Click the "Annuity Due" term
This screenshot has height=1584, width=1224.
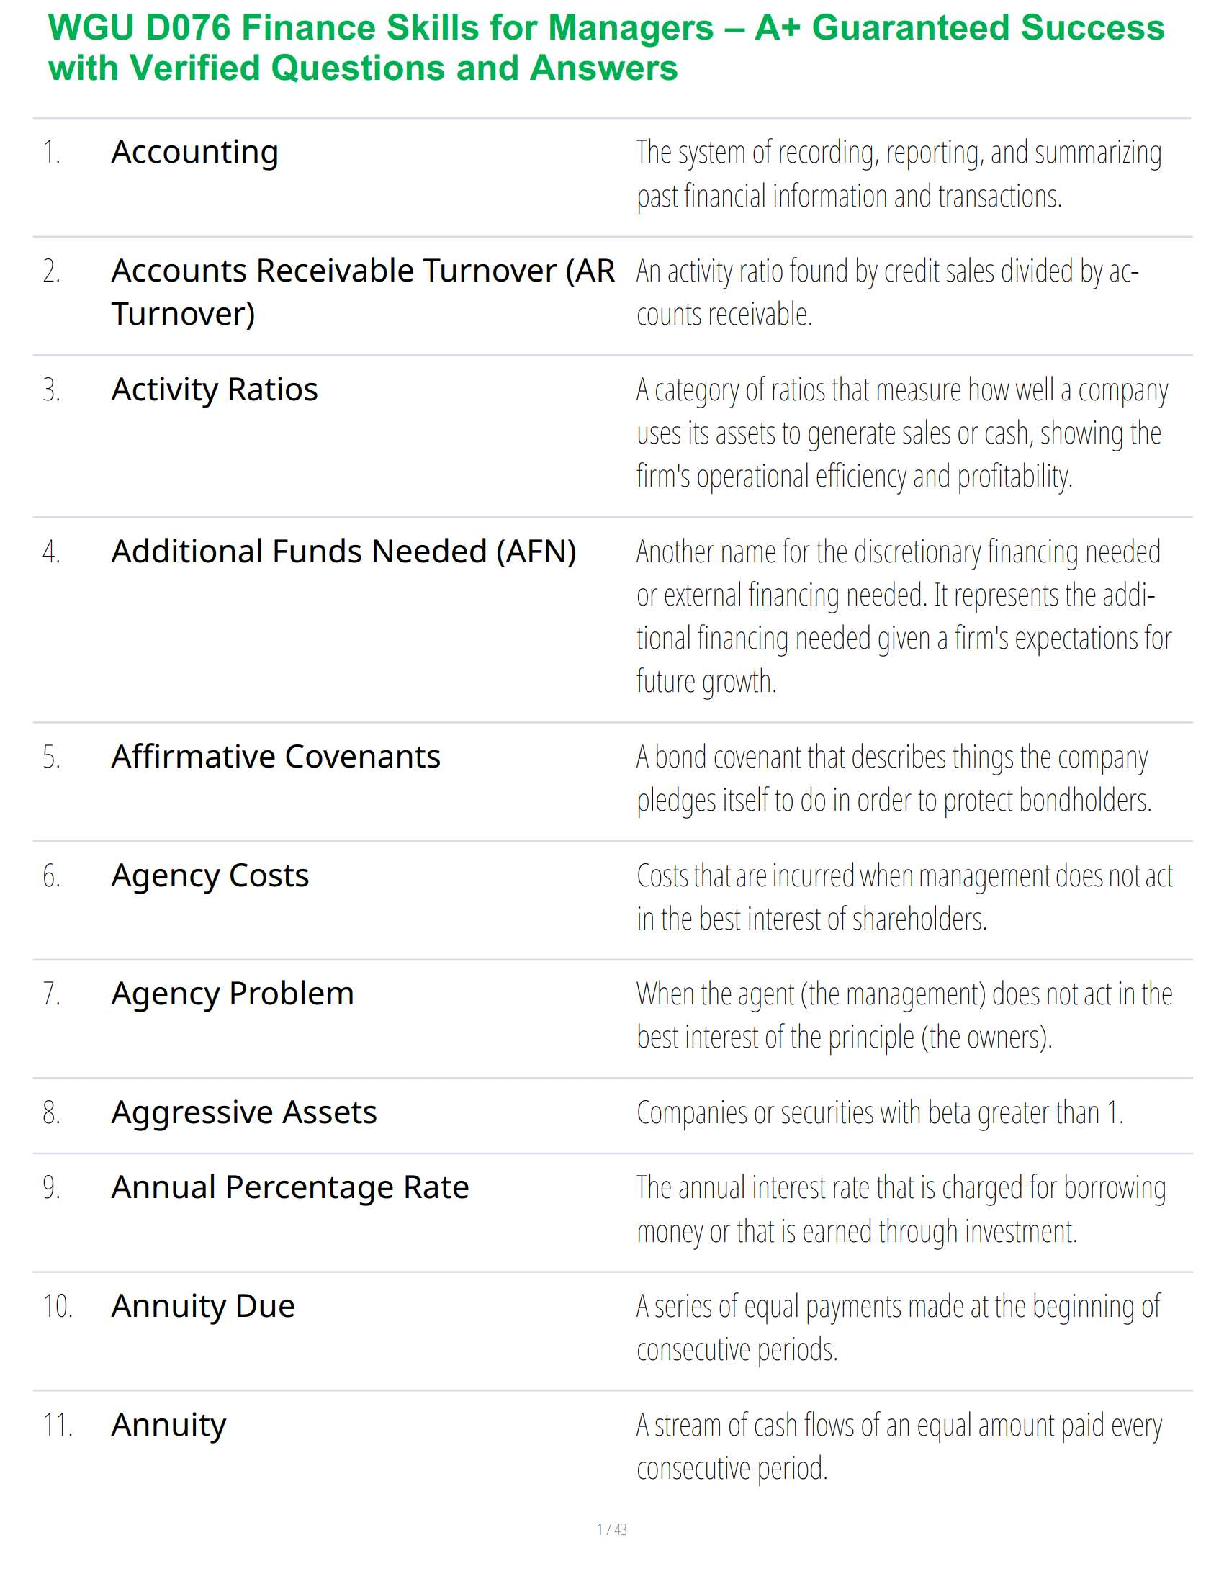click(203, 1306)
